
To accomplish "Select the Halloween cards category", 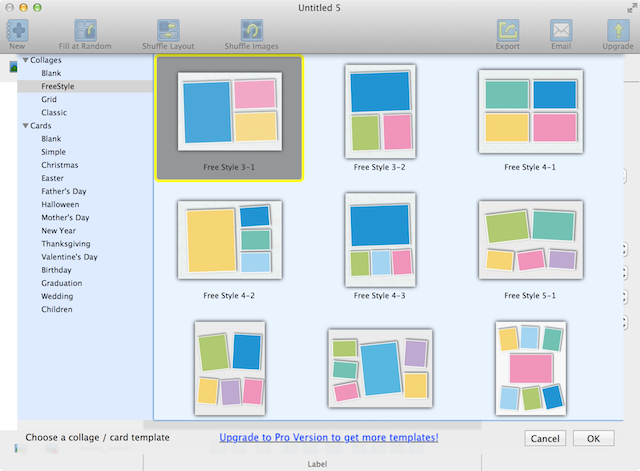I will 60,204.
